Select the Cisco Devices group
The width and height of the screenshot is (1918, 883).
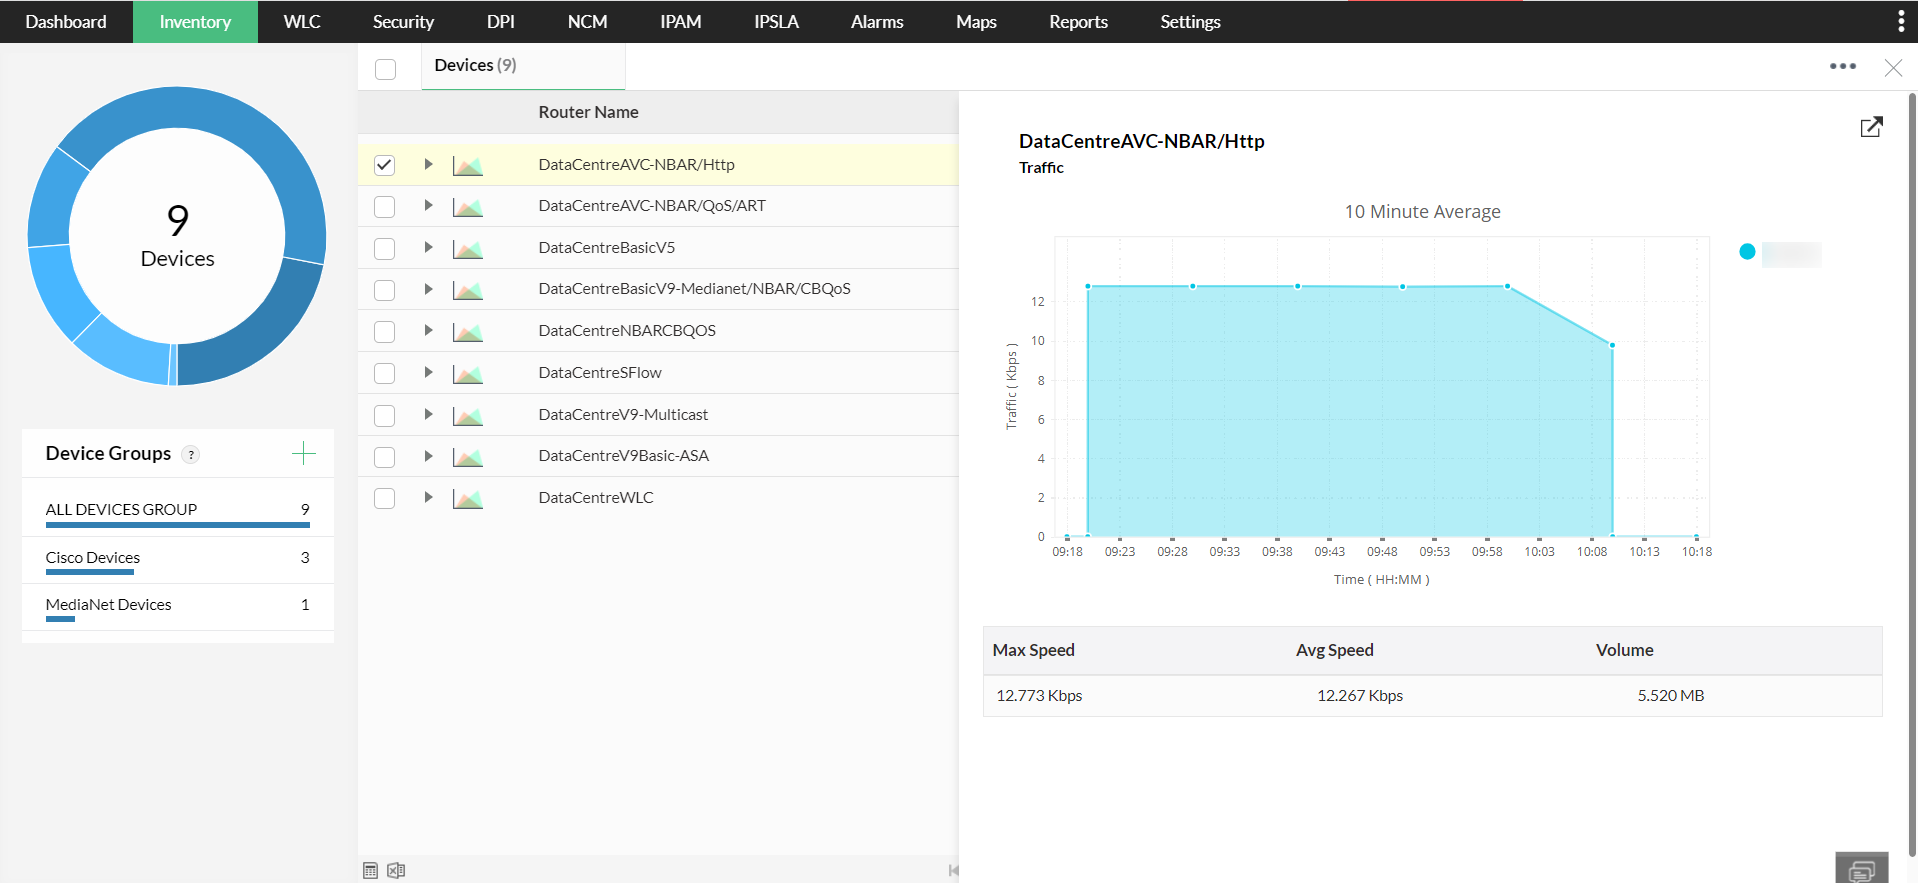coord(93,558)
